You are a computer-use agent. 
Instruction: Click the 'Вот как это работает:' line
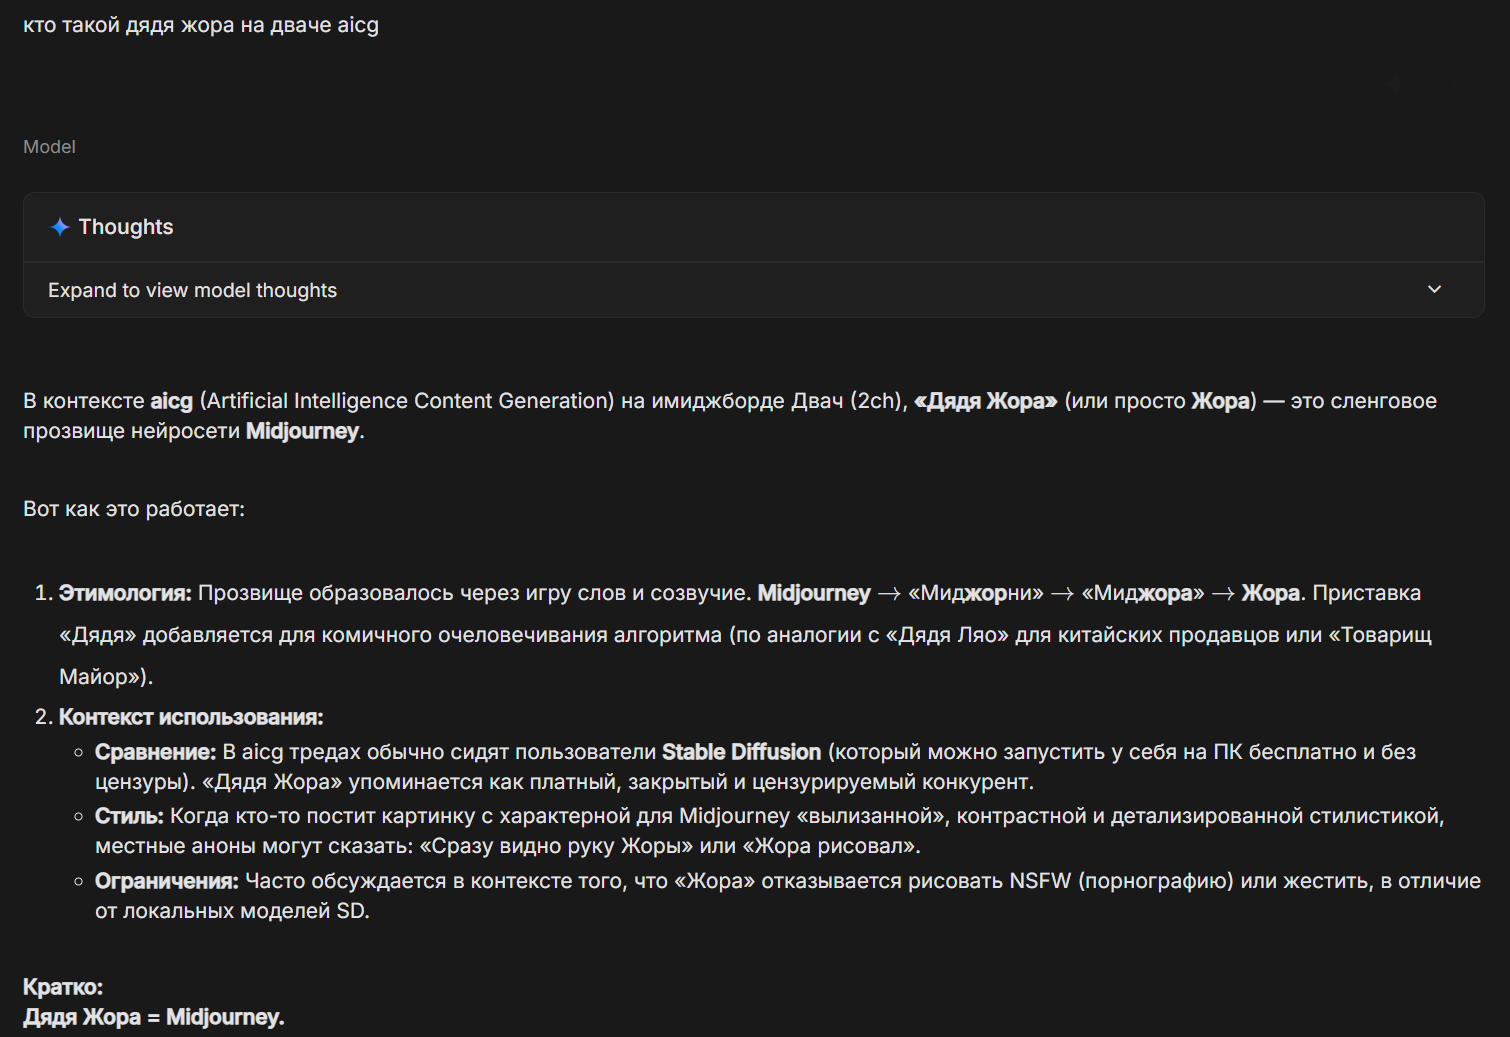tap(134, 509)
